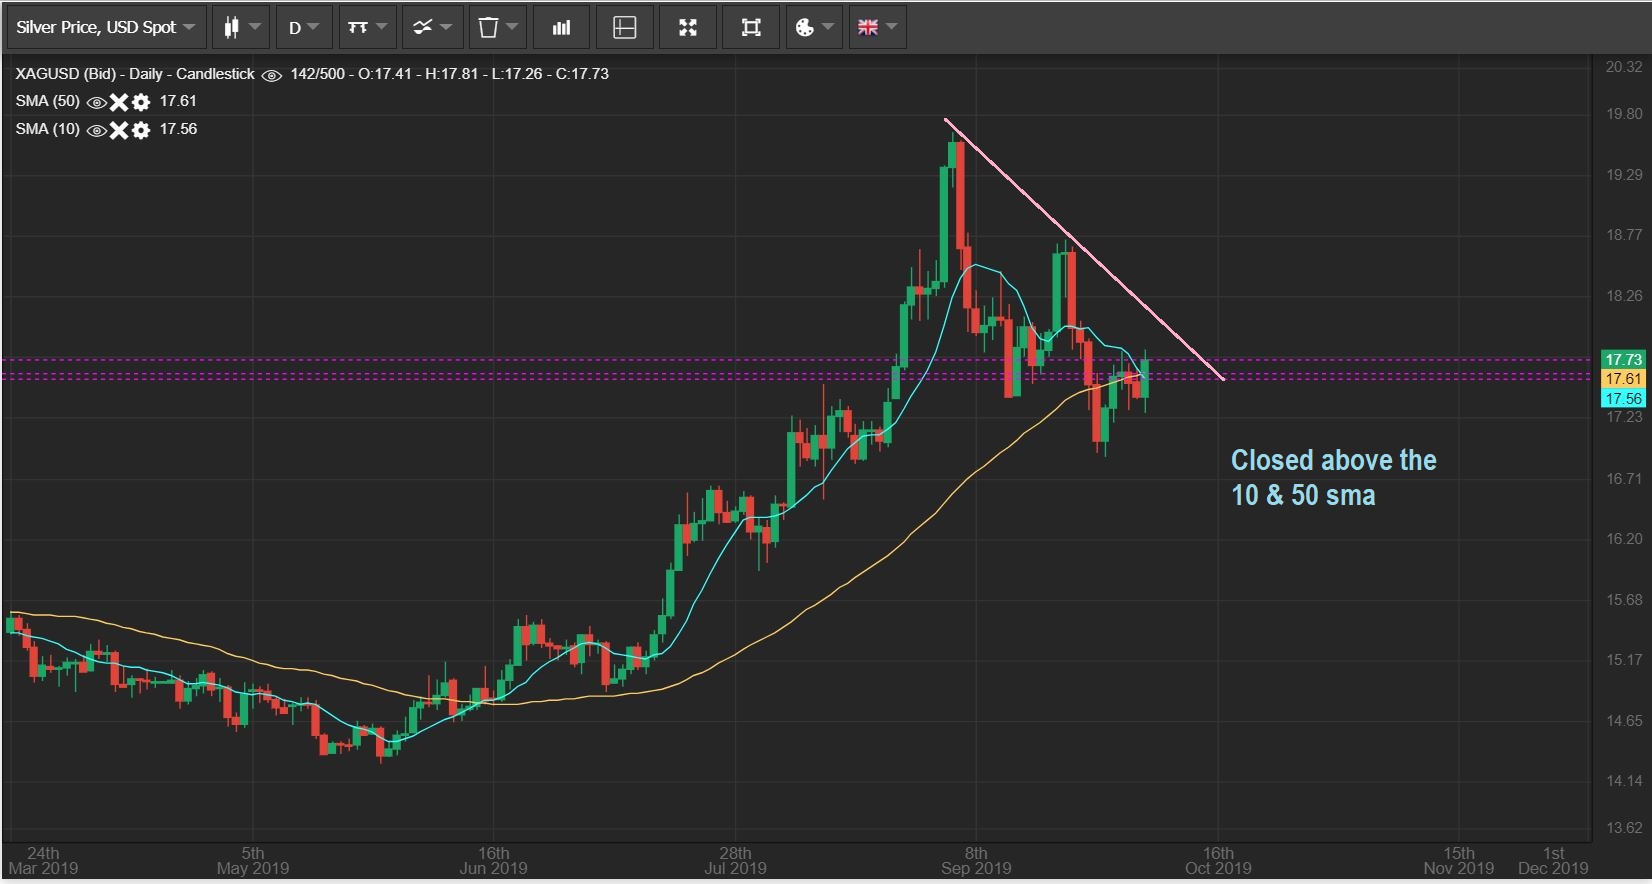
Task: Click the XAGUSD (Bid) - Daily - Candlestick legend
Action: [x=135, y=74]
